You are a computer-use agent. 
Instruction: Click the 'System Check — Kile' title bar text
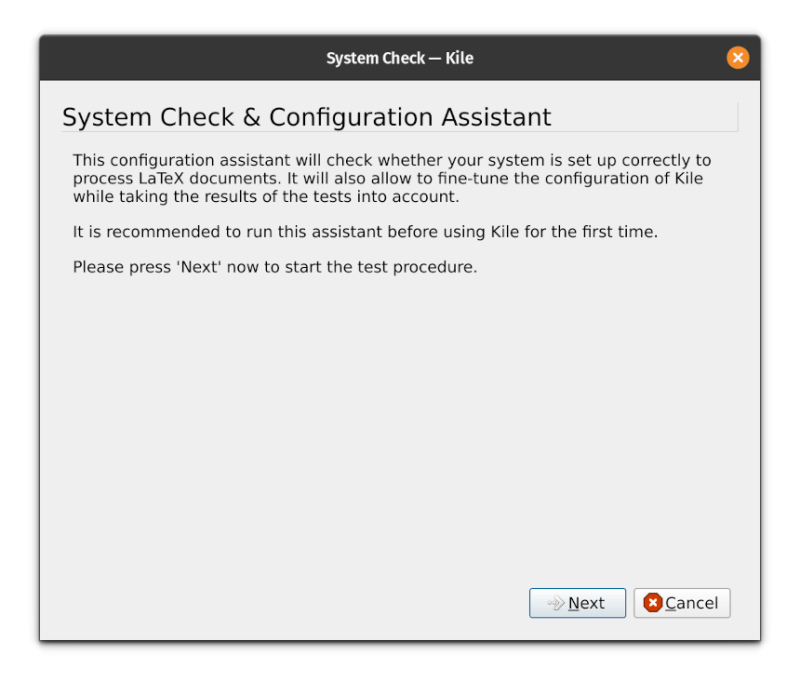click(399, 58)
